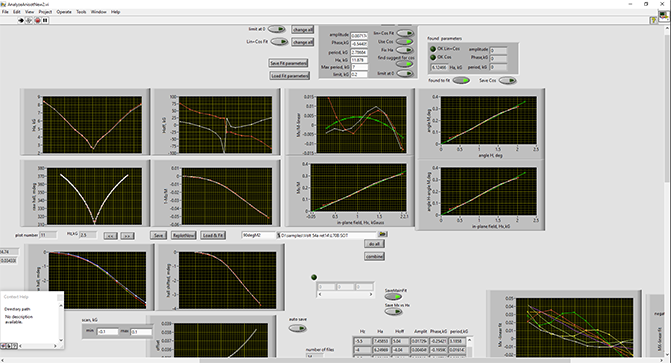
Task: Click the combine button
Action: click(x=374, y=256)
